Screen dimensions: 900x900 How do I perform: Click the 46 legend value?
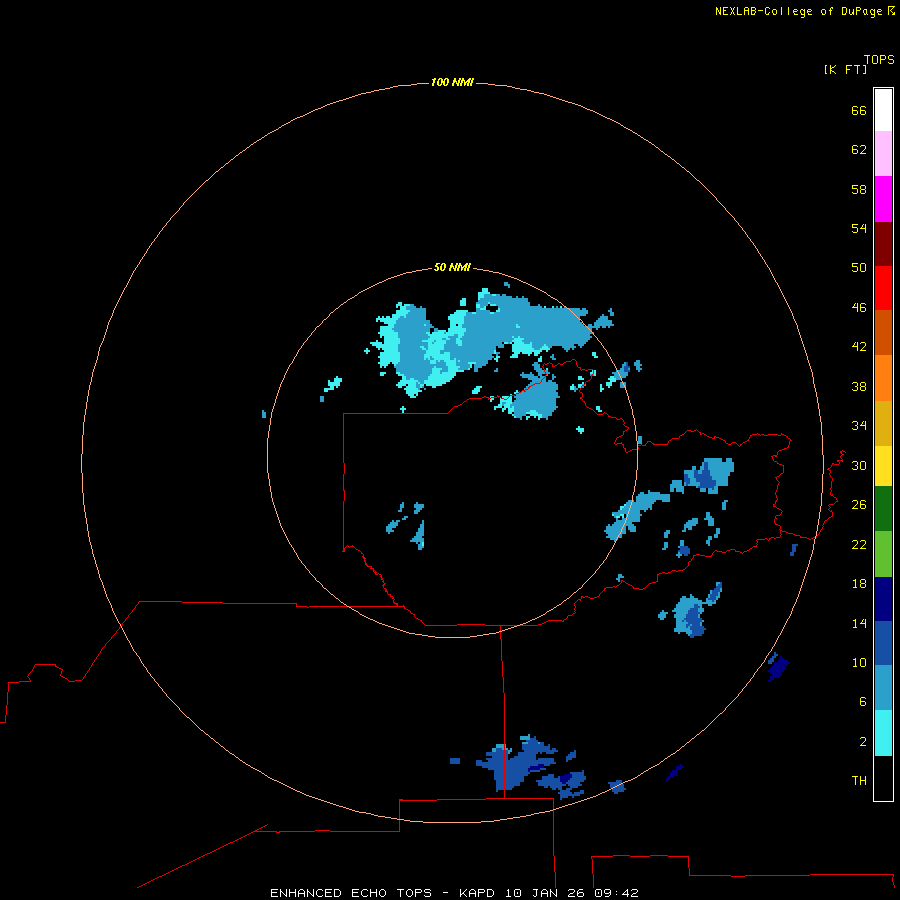point(859,308)
